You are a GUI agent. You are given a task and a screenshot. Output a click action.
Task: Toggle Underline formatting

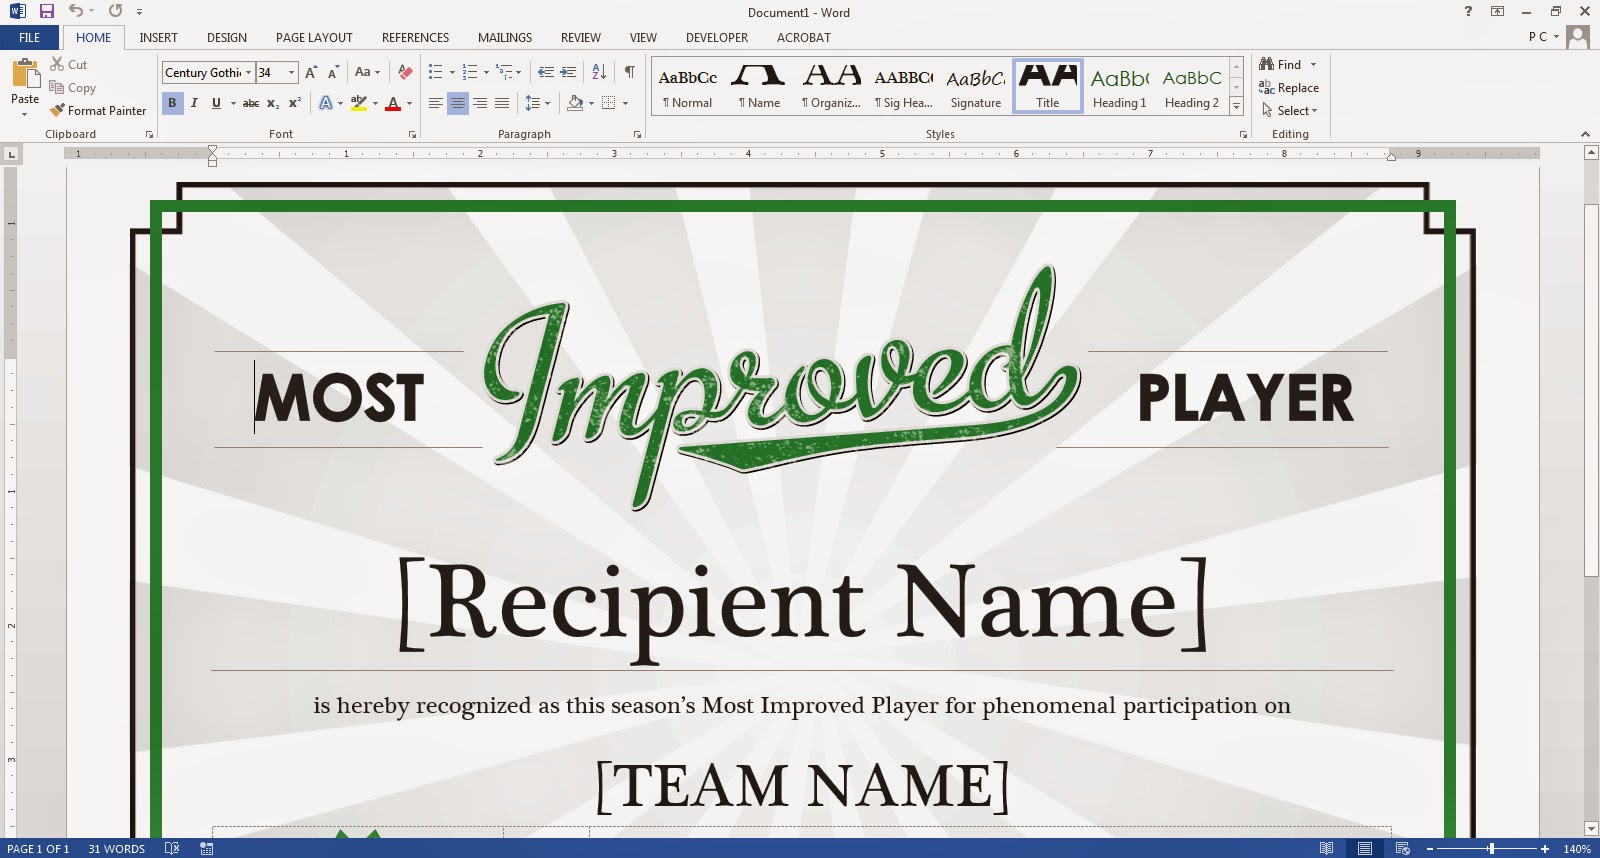pyautogui.click(x=216, y=103)
